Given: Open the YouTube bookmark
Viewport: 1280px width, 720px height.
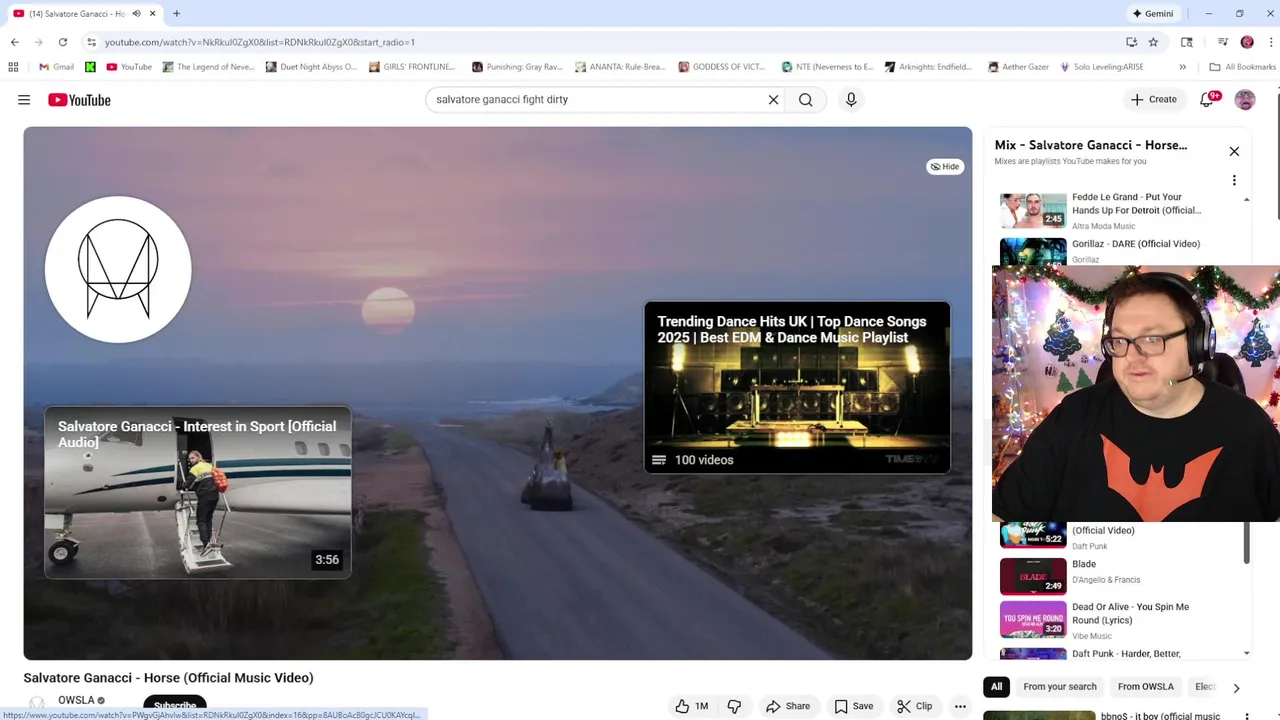Looking at the screenshot, I should [129, 67].
